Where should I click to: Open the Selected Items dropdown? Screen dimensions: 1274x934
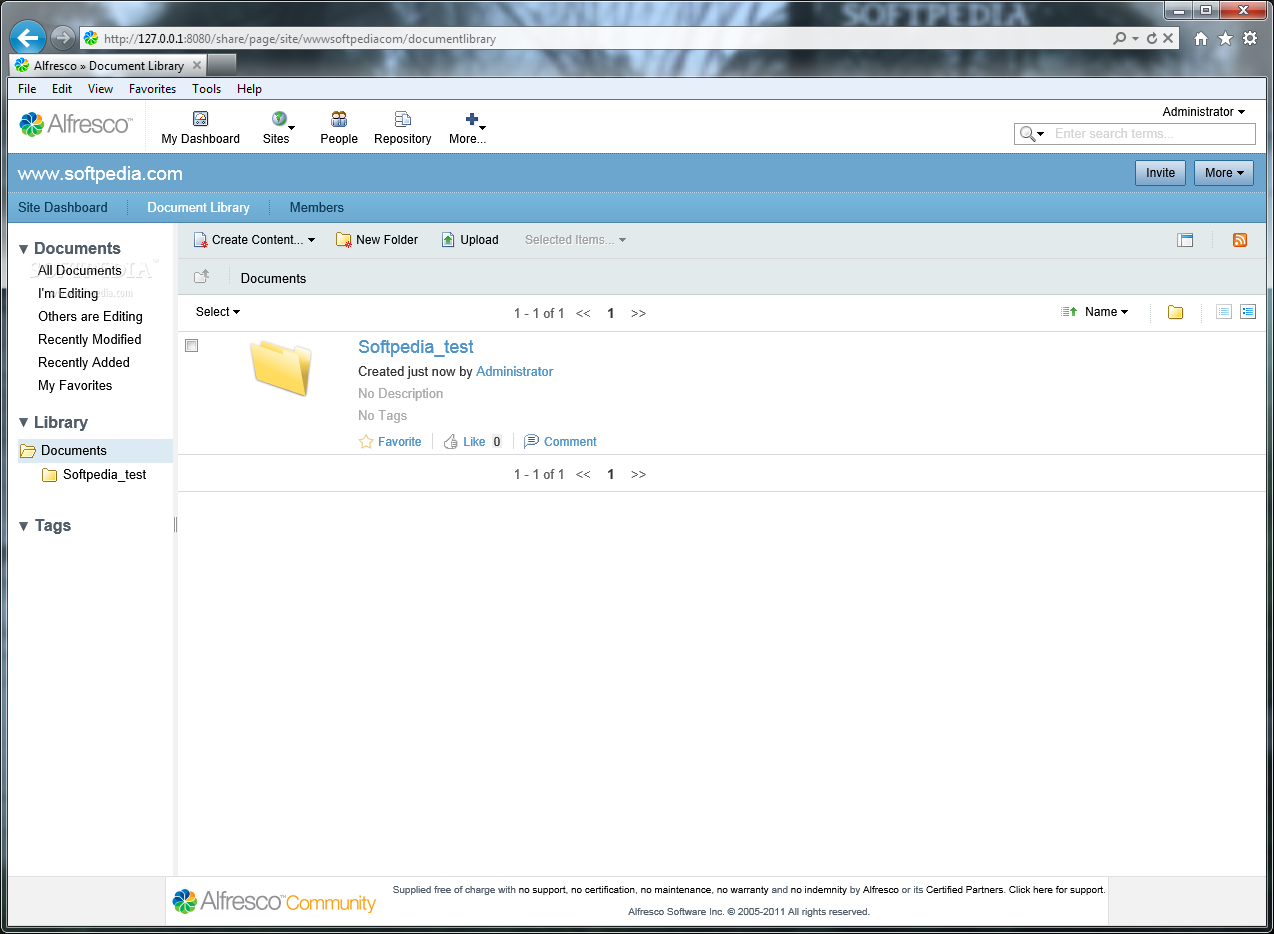(x=575, y=240)
